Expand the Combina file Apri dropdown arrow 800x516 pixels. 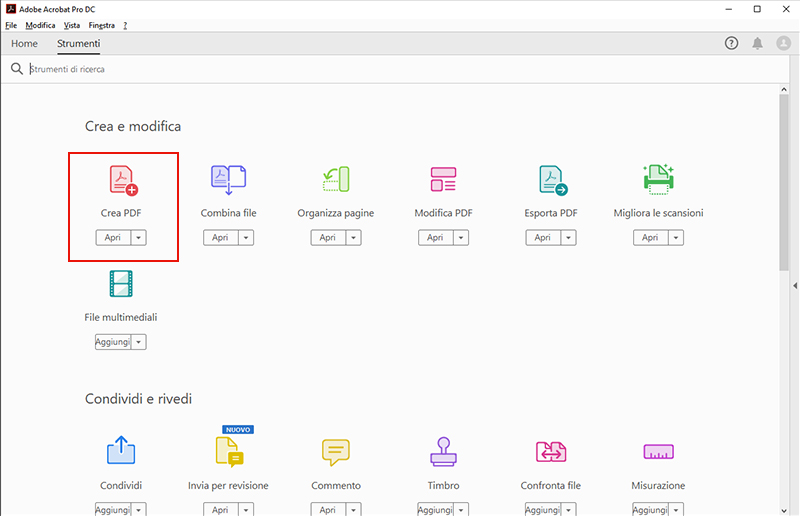tap(246, 237)
